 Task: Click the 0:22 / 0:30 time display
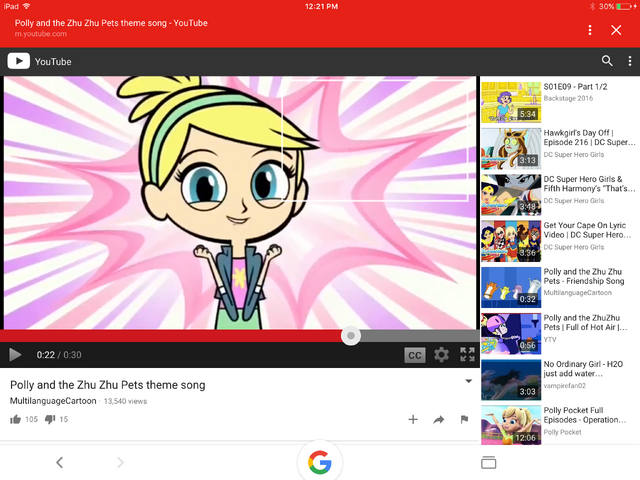click(x=59, y=355)
